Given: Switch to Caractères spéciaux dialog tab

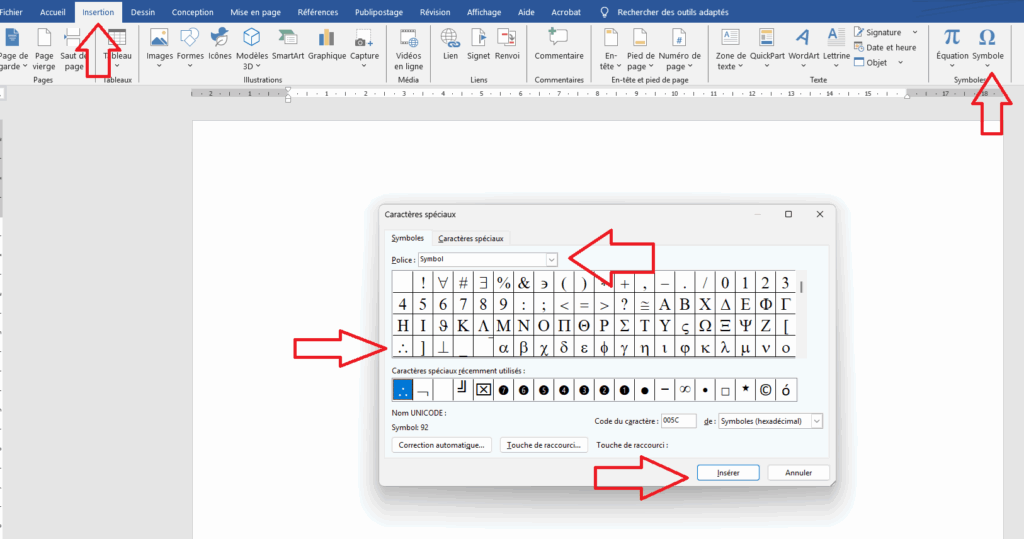Looking at the screenshot, I should 470,238.
